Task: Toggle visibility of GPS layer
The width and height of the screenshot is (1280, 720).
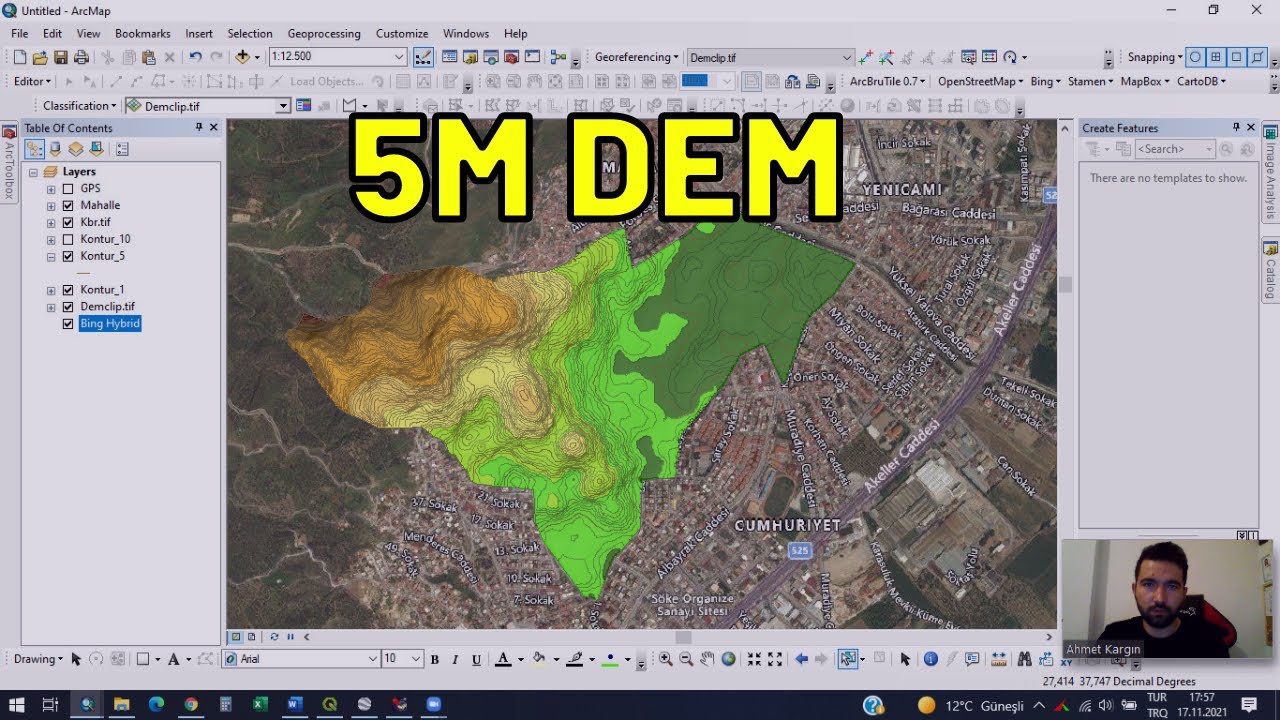Action: click(x=68, y=188)
